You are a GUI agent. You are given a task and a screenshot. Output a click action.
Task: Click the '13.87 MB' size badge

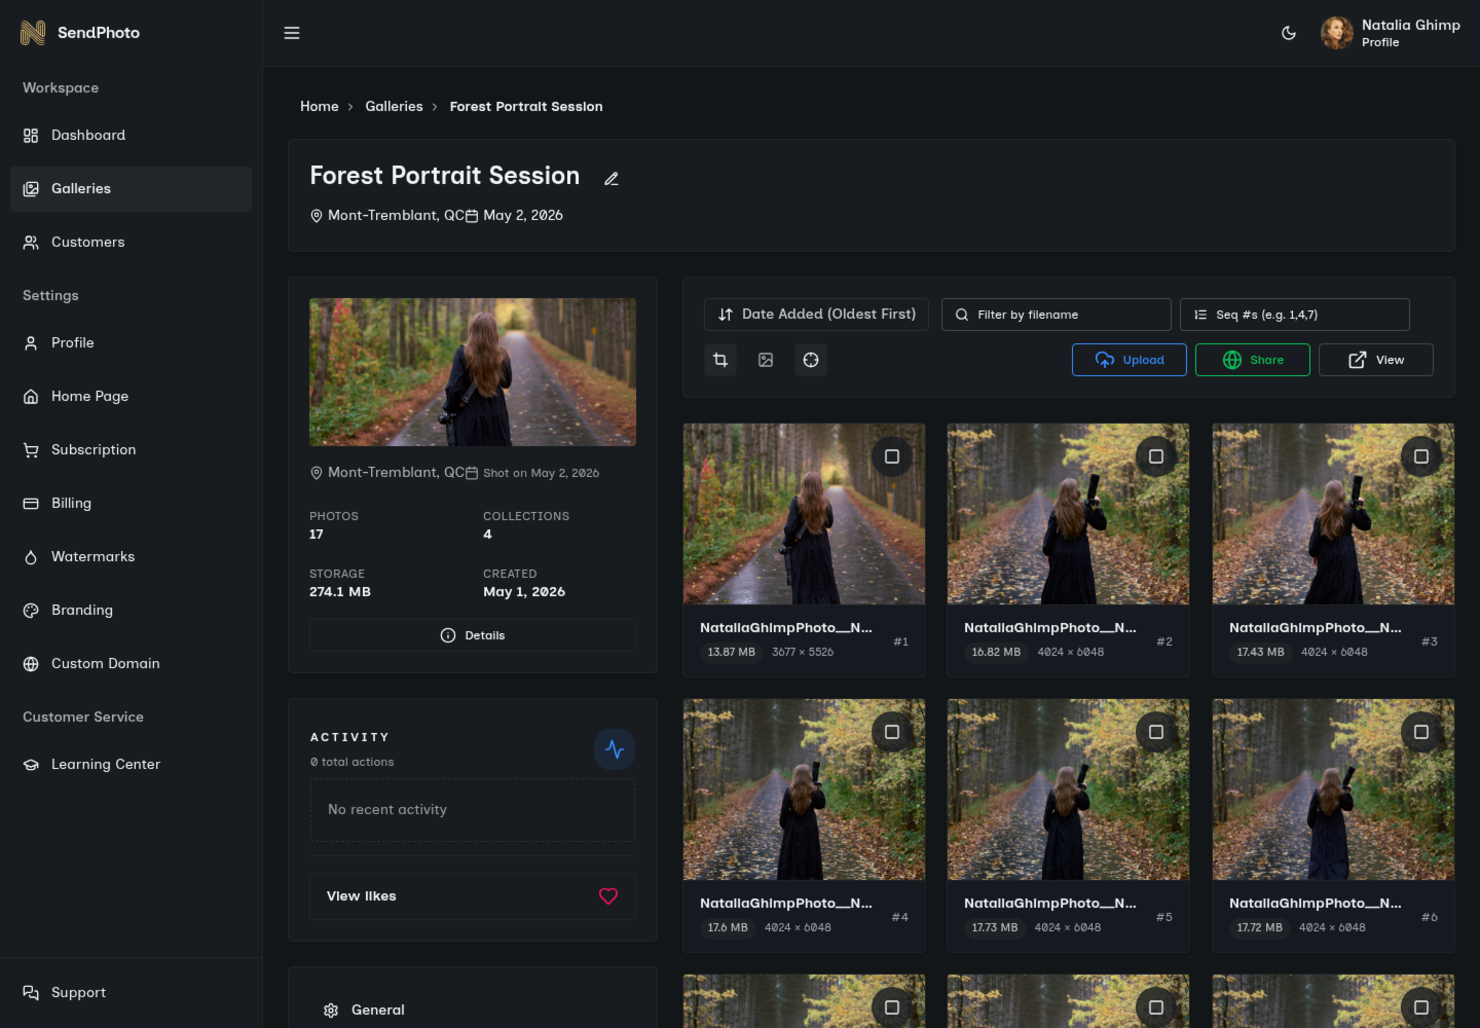coord(731,652)
